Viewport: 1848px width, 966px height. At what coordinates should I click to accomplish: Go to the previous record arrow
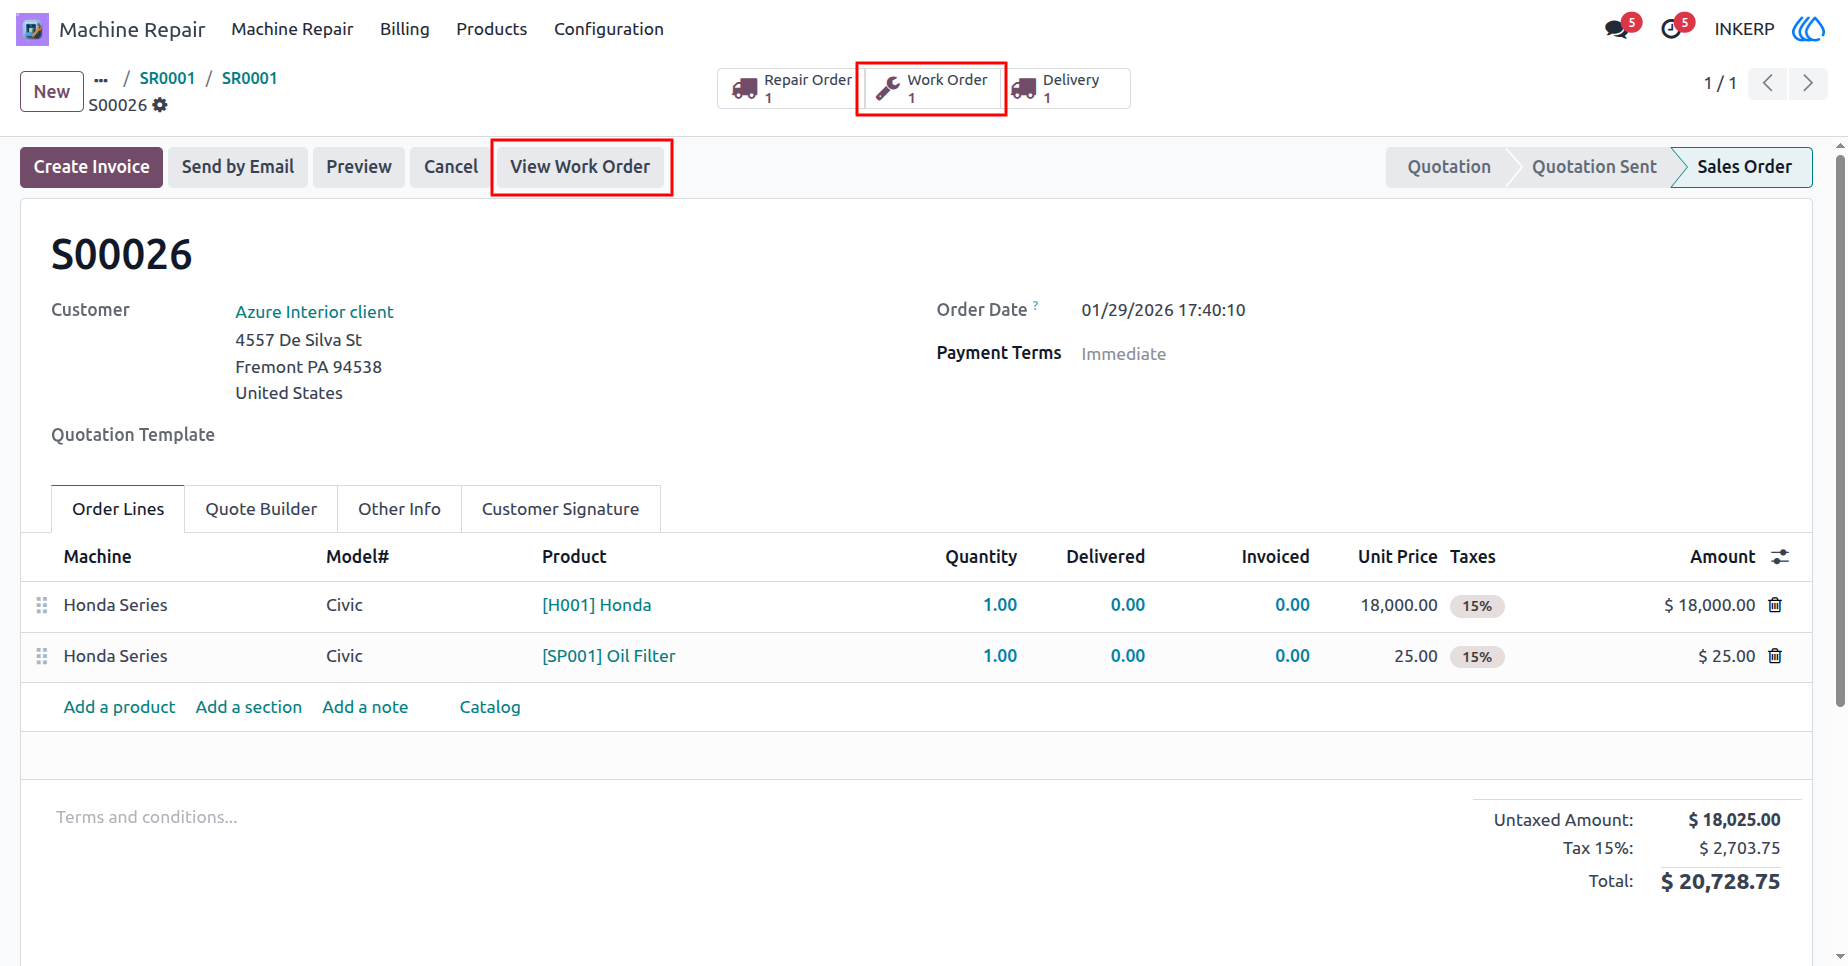(1768, 83)
